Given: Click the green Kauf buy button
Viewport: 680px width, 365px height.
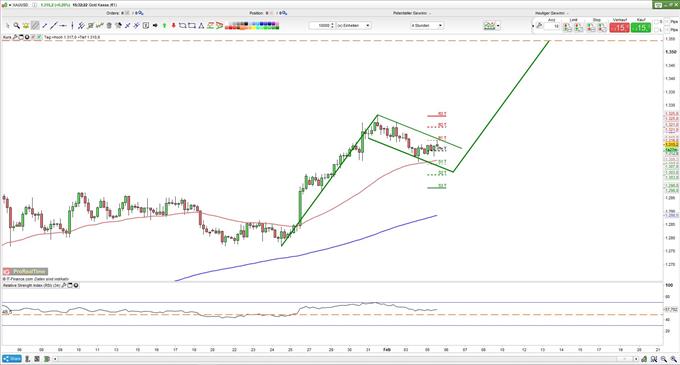Looking at the screenshot, I should click(641, 28).
